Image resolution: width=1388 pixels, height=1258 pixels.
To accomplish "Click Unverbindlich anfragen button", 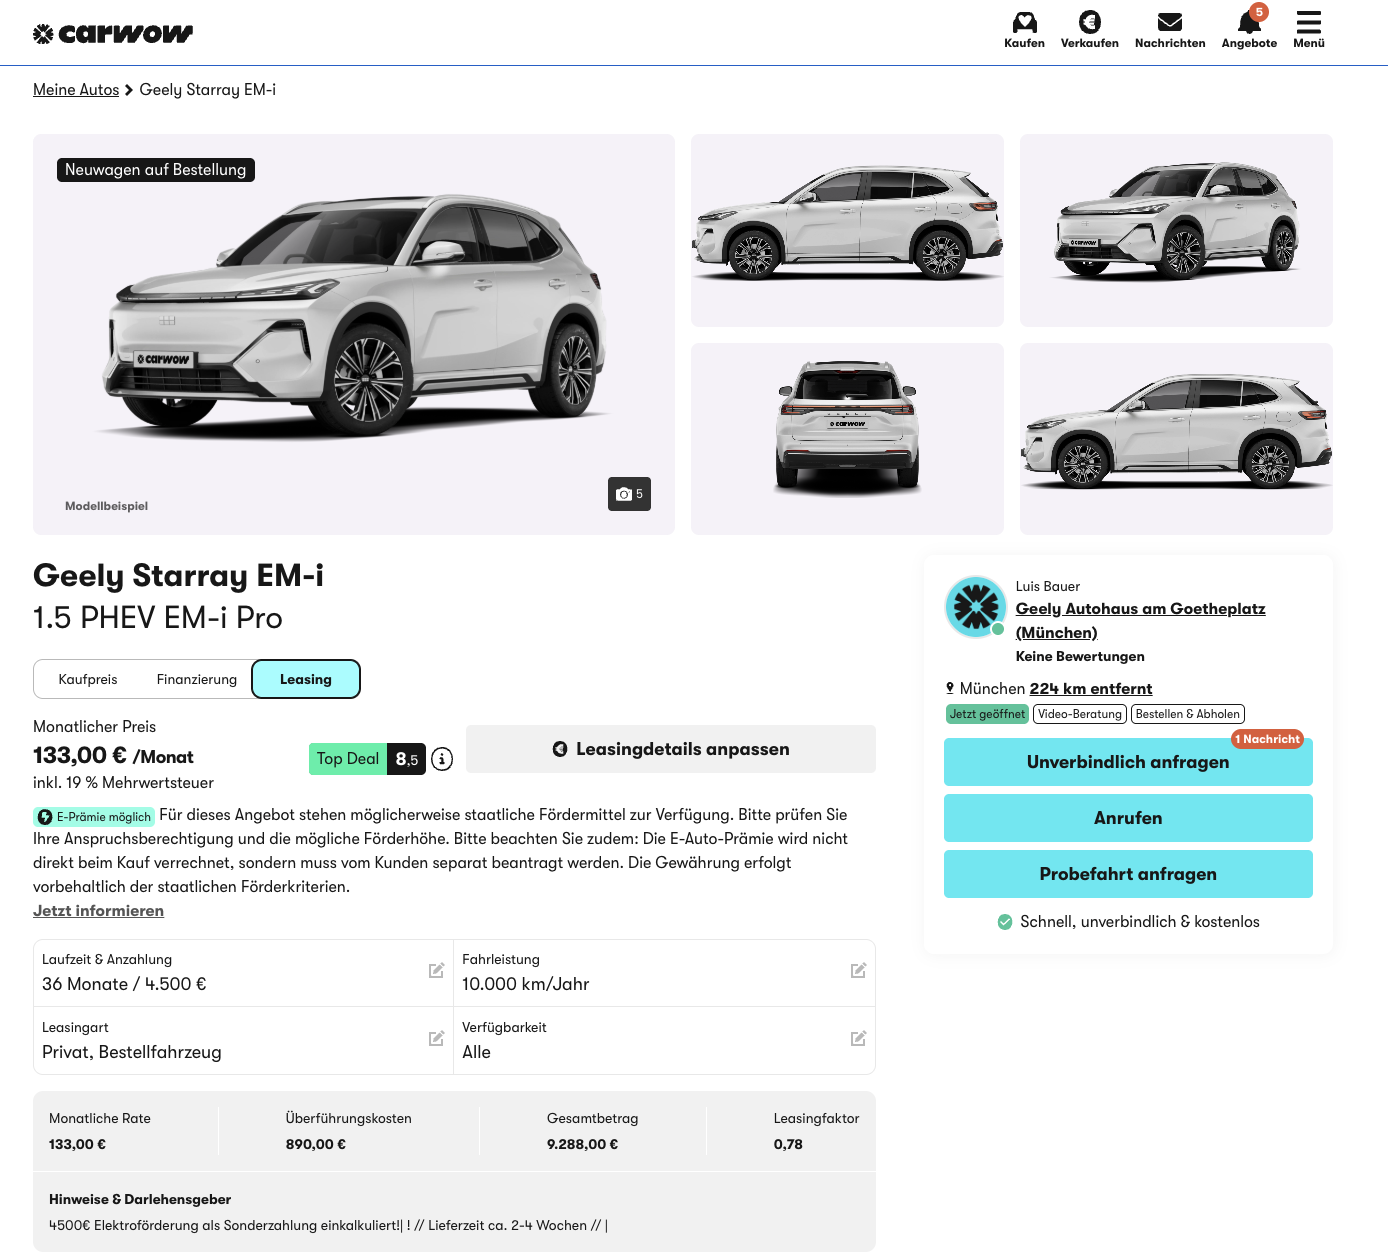I will point(1128,762).
